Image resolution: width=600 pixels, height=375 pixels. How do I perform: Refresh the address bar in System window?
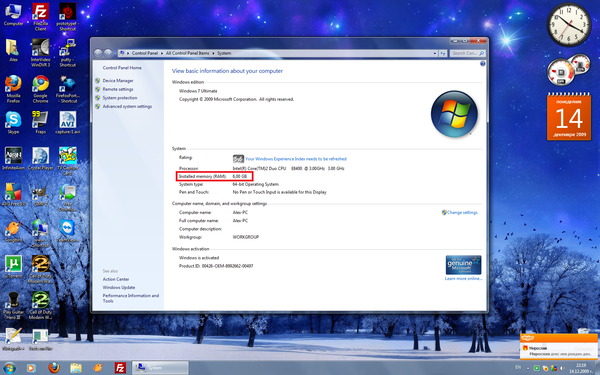(x=443, y=53)
